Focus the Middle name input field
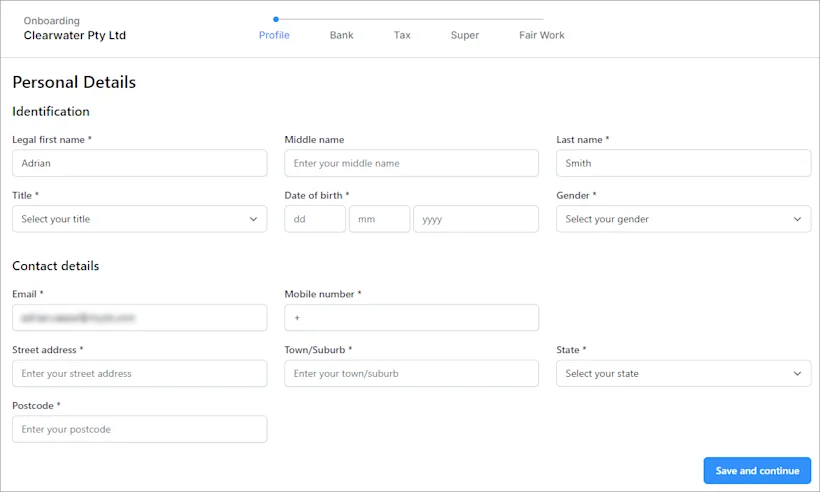The width and height of the screenshot is (820, 492). click(x=412, y=163)
